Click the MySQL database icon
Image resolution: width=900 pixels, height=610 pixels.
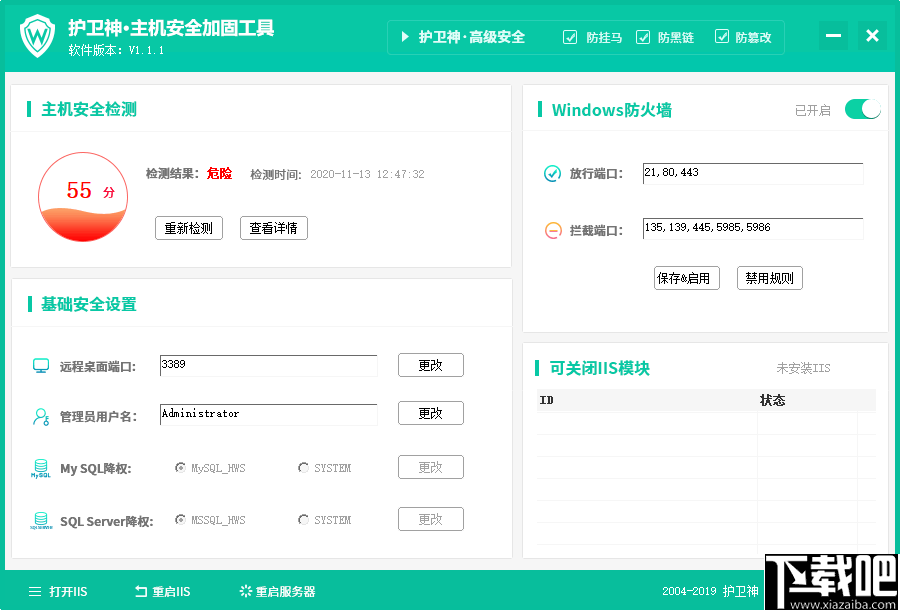(37, 467)
